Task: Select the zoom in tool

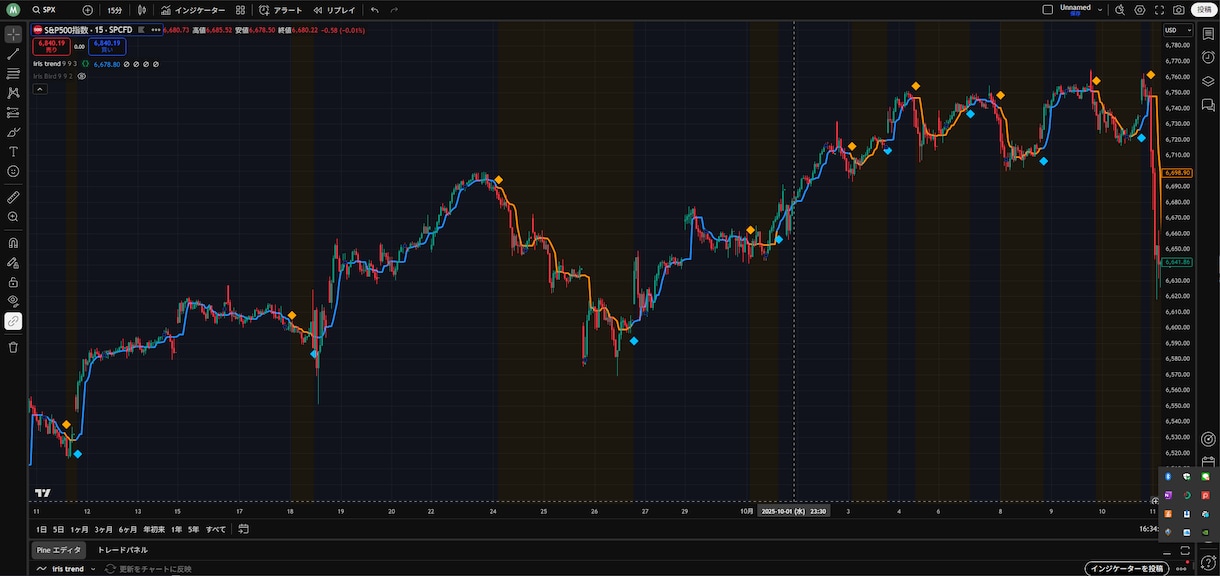Action: coord(13,216)
